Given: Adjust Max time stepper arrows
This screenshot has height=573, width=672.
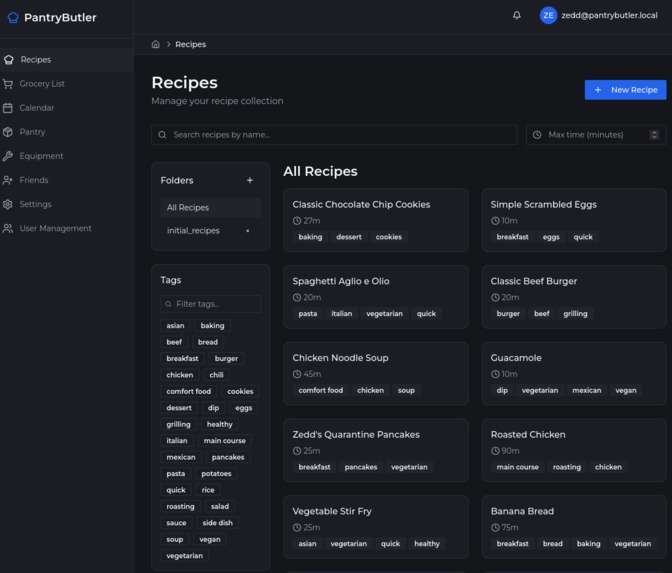Looking at the screenshot, I should [x=654, y=135].
